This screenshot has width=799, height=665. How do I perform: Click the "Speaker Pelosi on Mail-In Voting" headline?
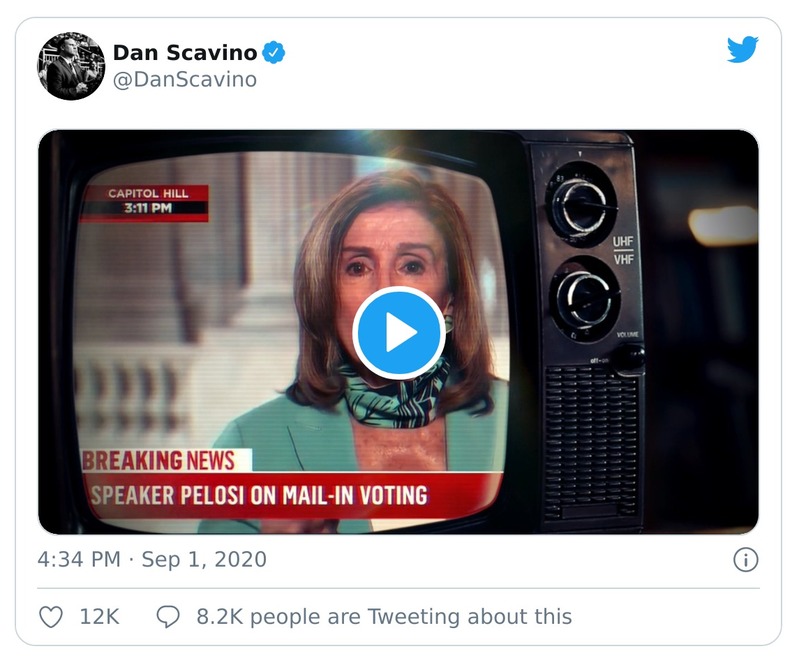260,494
